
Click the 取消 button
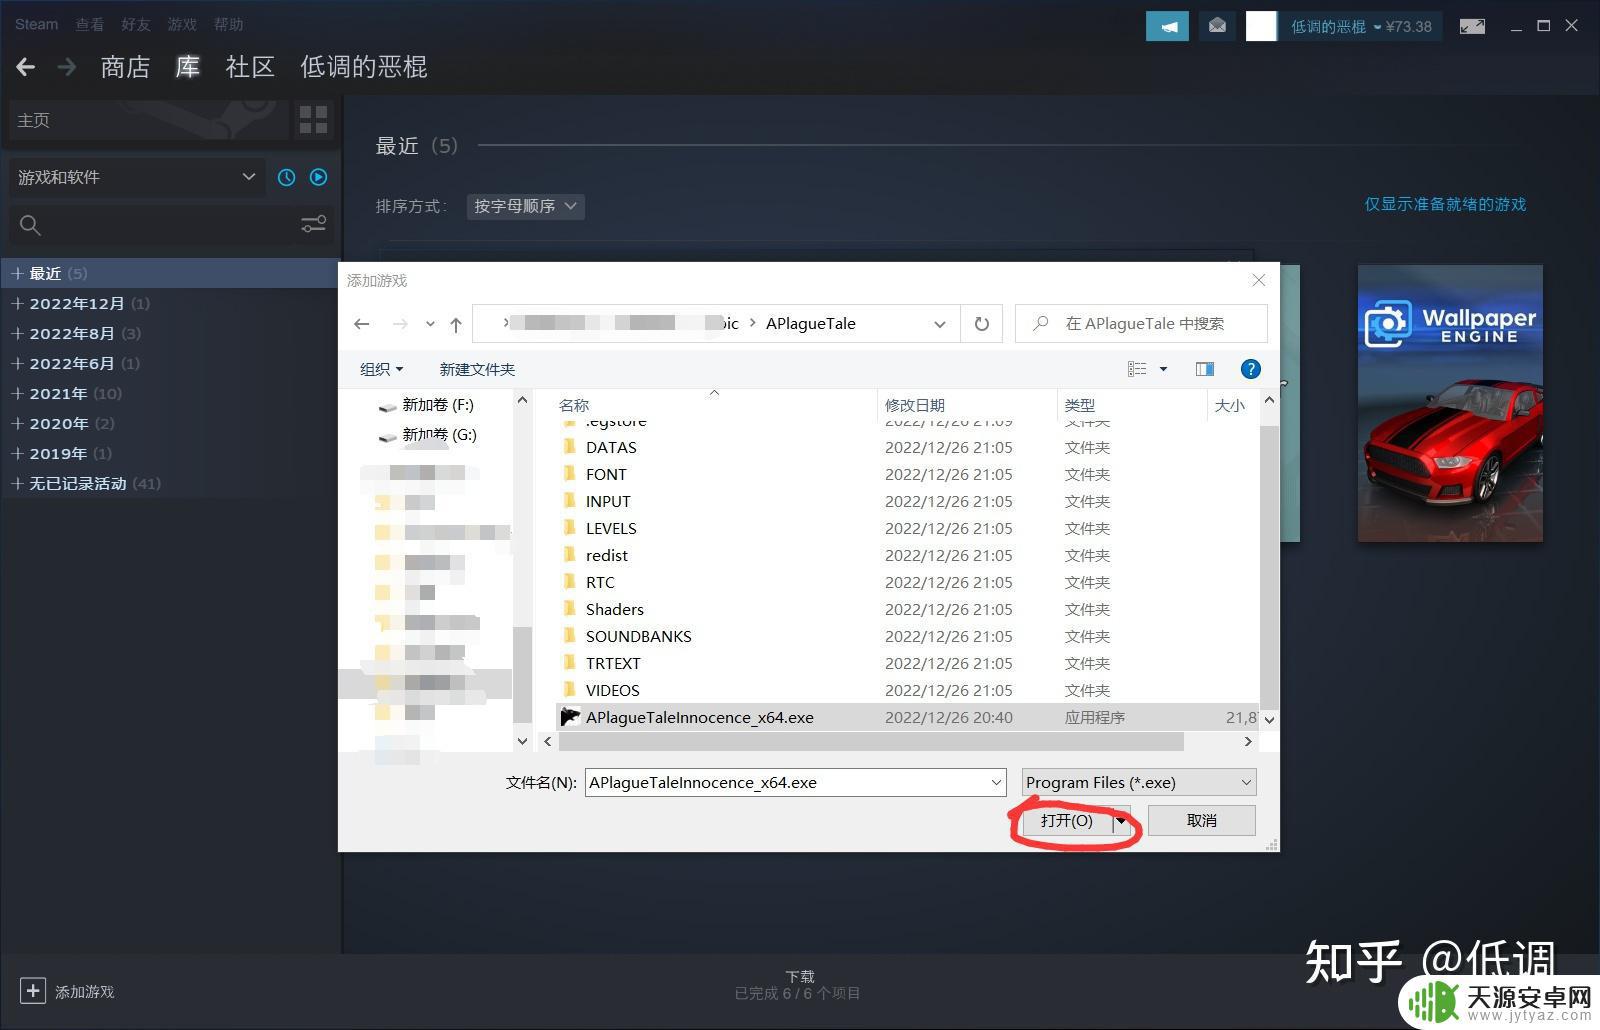tap(1202, 821)
